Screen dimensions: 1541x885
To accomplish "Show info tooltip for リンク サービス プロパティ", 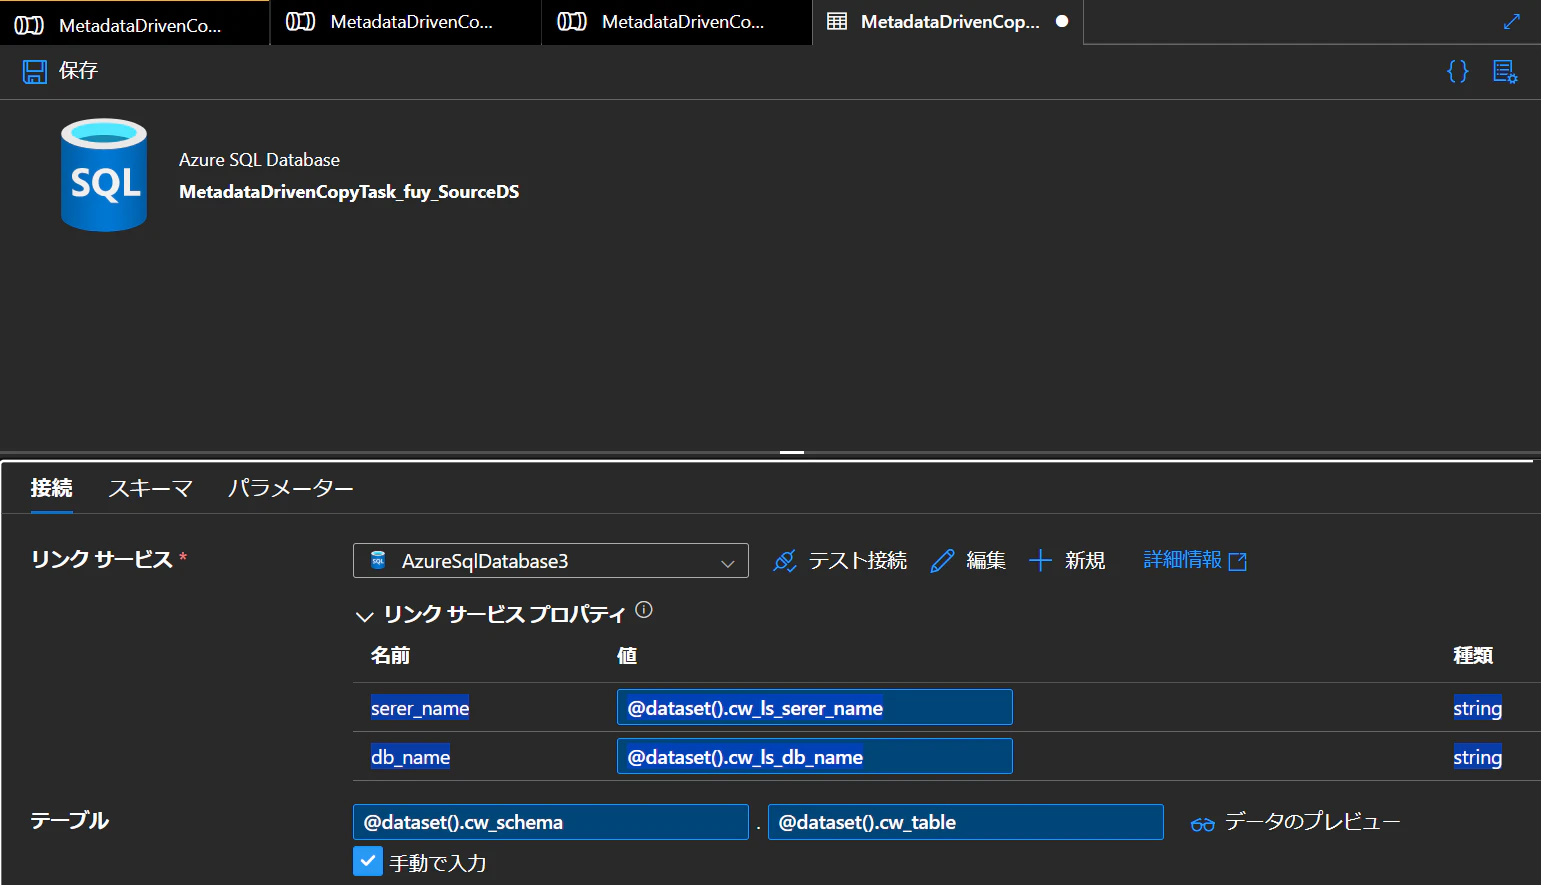I will (x=644, y=610).
